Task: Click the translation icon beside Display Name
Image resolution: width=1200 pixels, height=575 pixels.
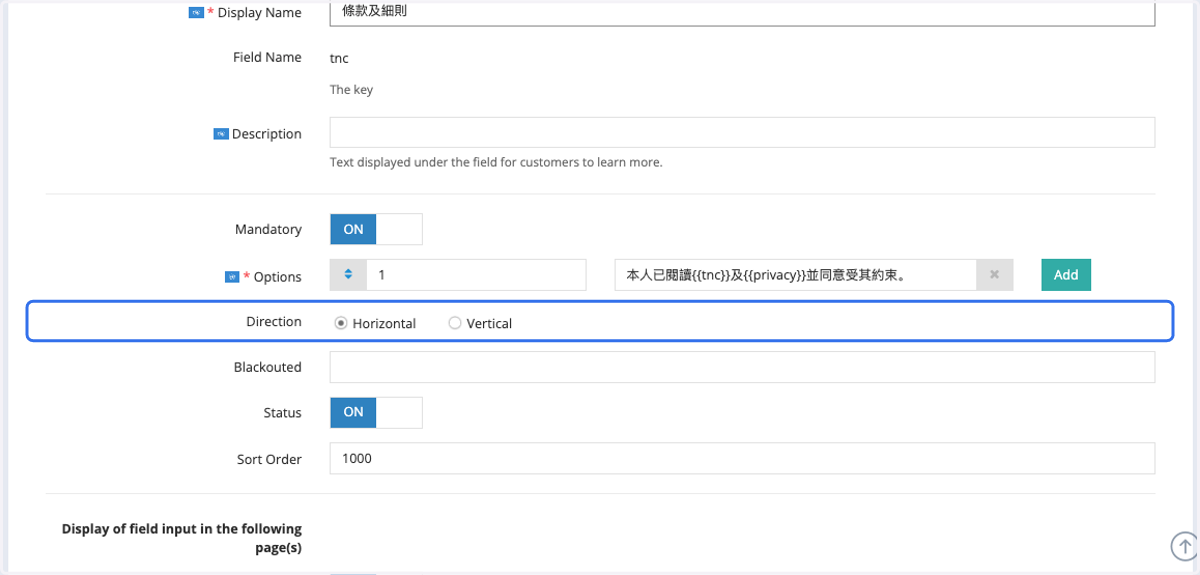Action: click(x=196, y=13)
